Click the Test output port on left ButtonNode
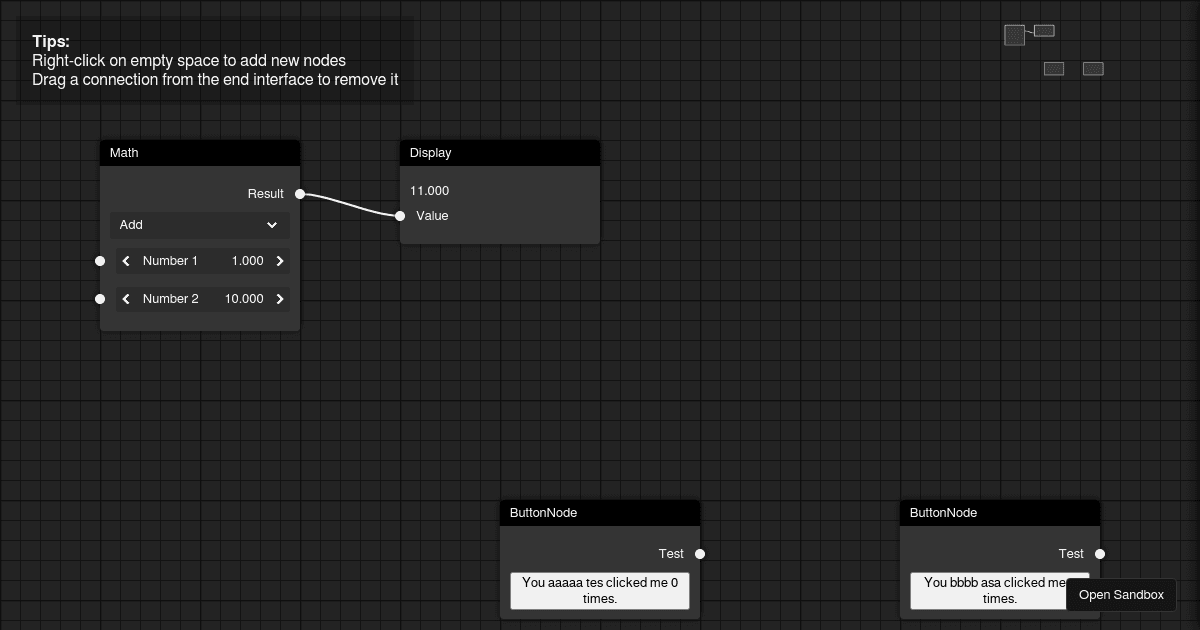The height and width of the screenshot is (630, 1200). pos(700,553)
